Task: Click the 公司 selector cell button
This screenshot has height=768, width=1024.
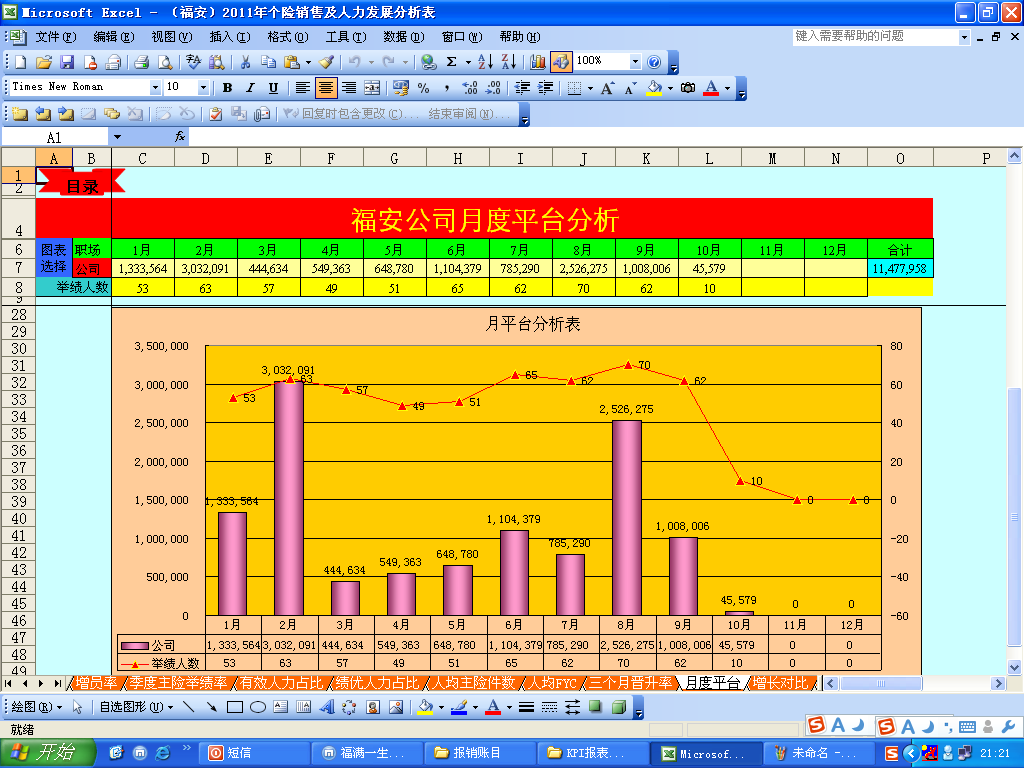Action: point(91,268)
